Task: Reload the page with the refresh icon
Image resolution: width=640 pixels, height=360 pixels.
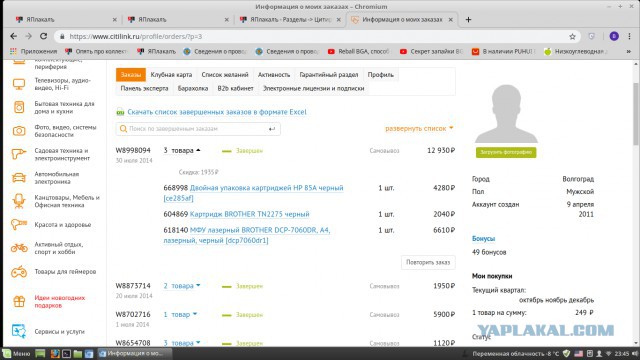Action: tap(44, 36)
